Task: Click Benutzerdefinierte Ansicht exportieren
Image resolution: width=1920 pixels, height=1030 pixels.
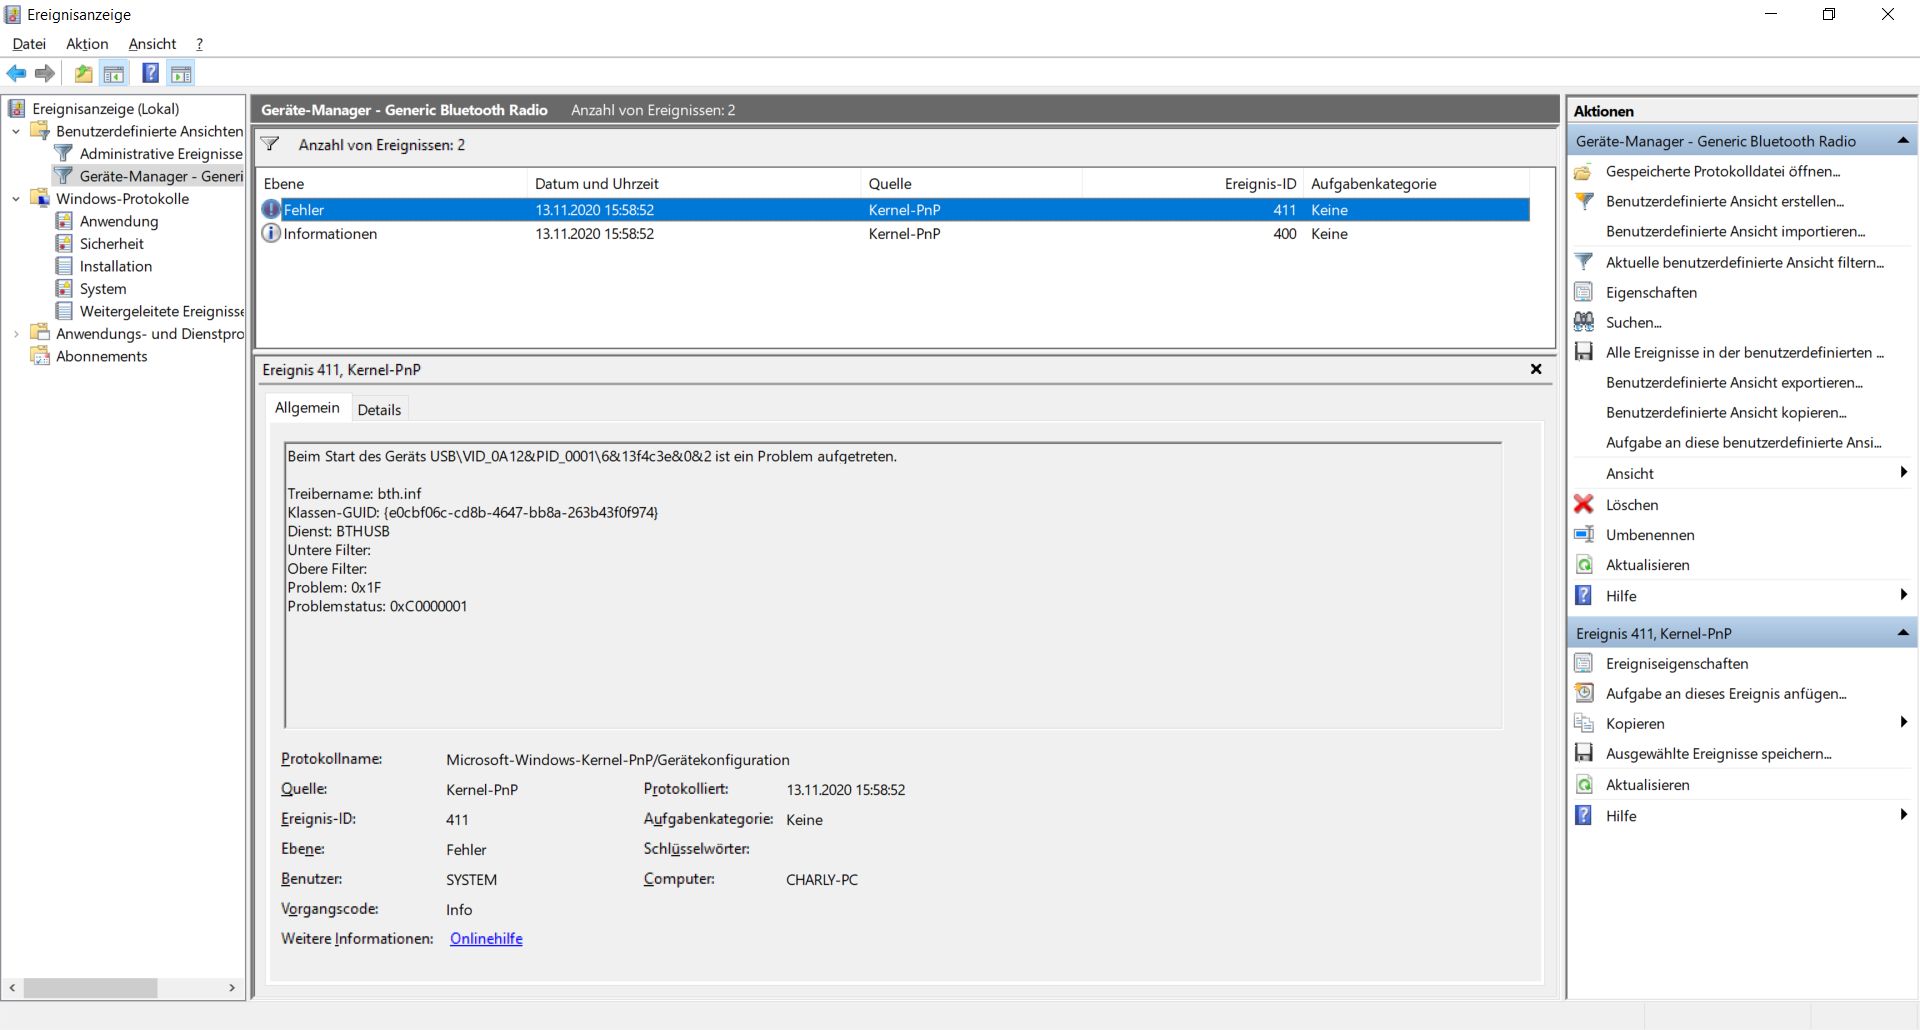Action: 1735,382
